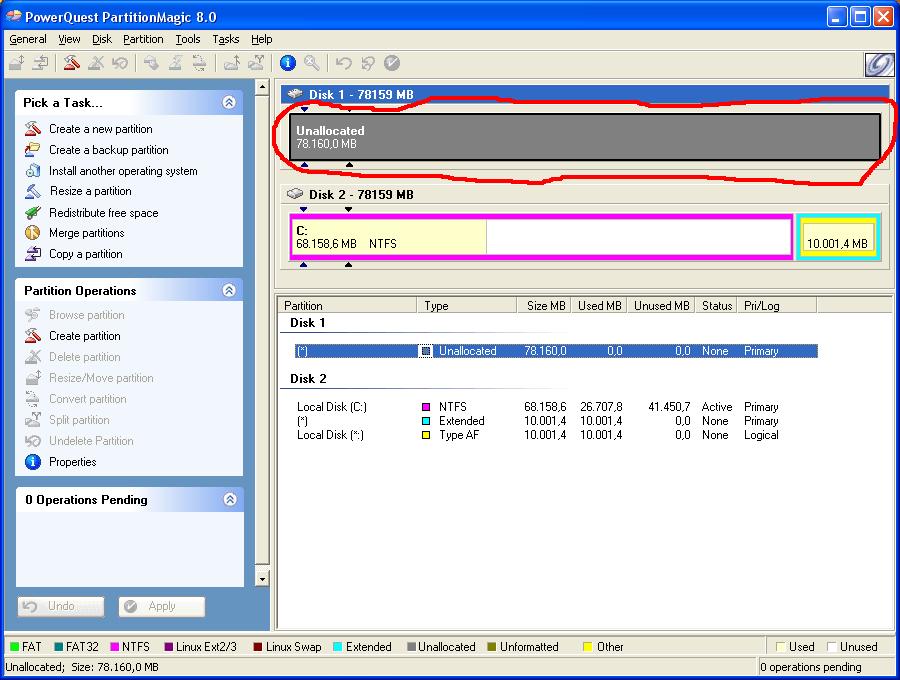Choose Copy a partition task
The height and width of the screenshot is (680, 900).
pyautogui.click(x=86, y=254)
